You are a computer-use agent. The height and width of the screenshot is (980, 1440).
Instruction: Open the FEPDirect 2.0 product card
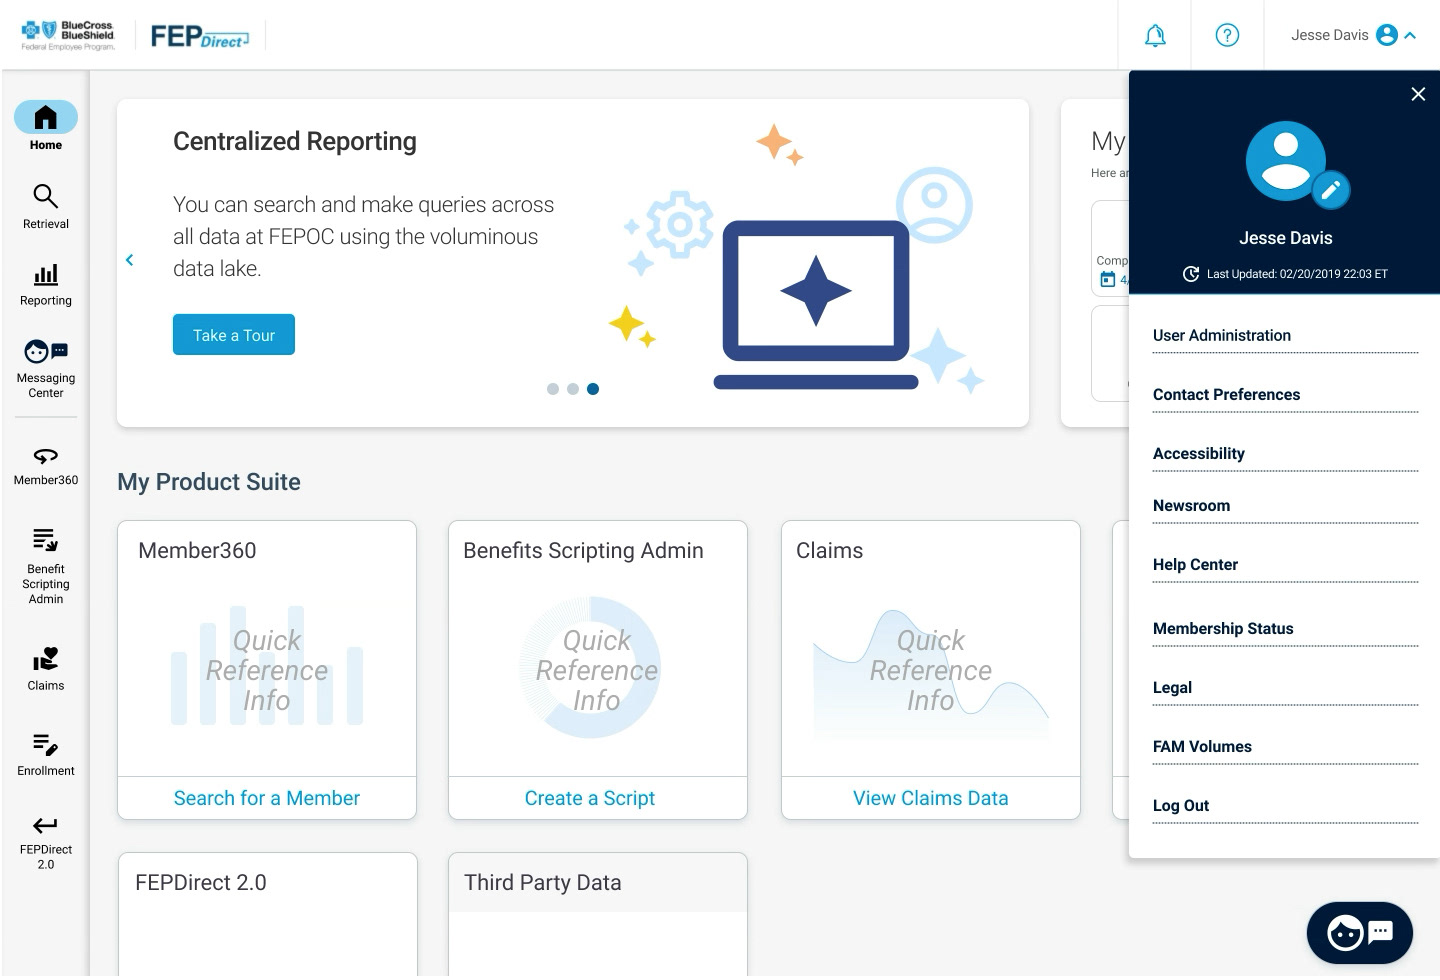(267, 915)
